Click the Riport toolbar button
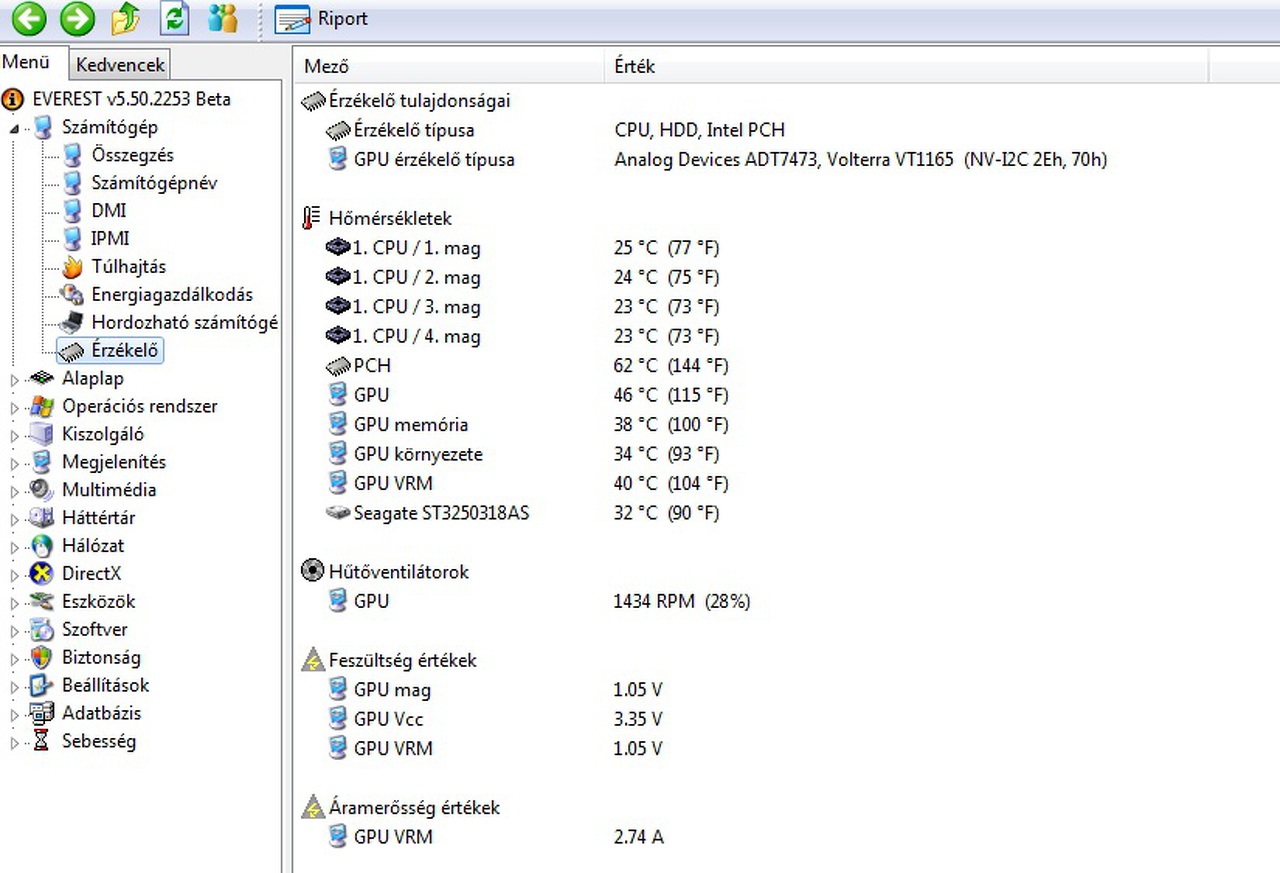The width and height of the screenshot is (1280, 873). pos(321,18)
